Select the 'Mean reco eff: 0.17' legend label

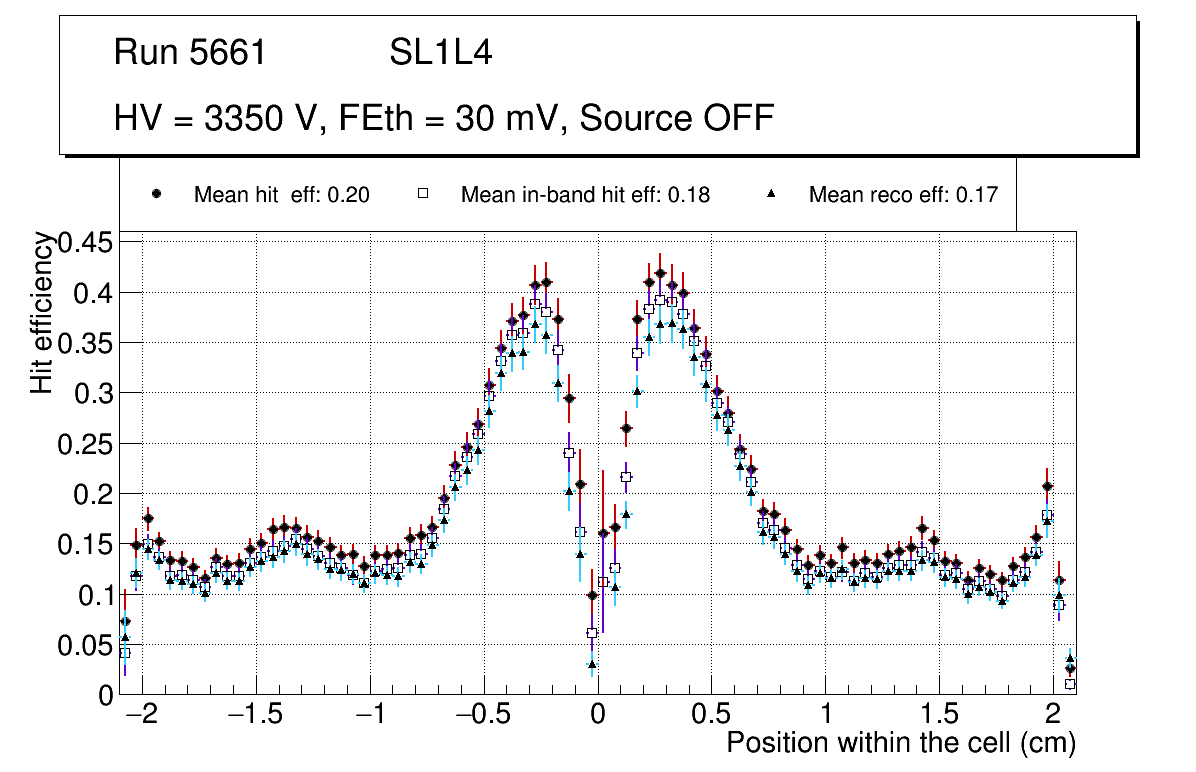point(903,195)
